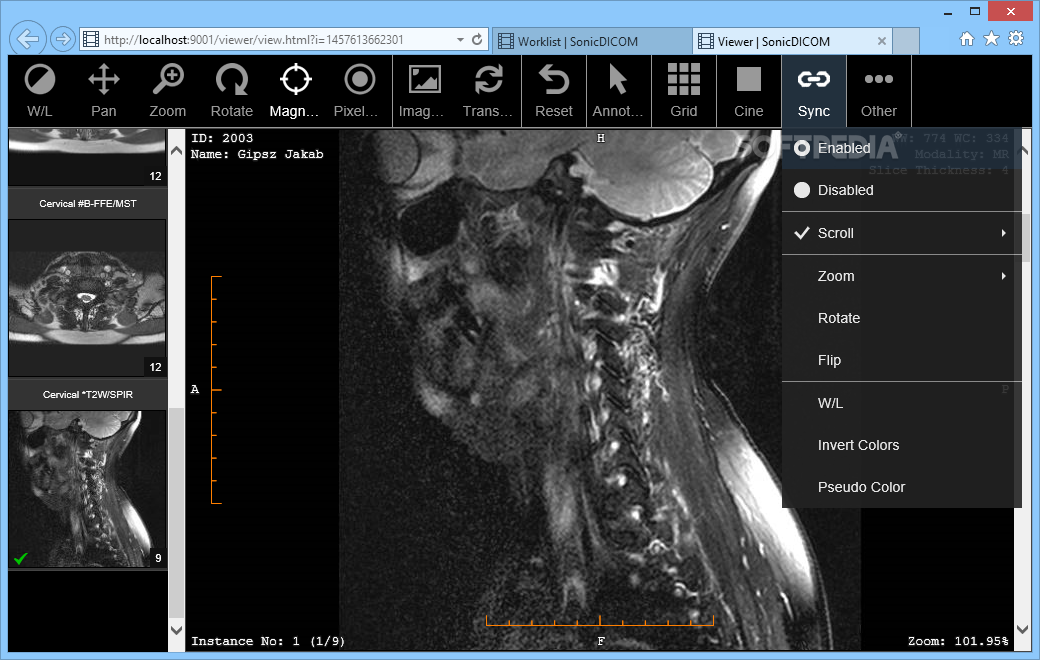
Task: Open a new browser tab
Action: [x=906, y=41]
